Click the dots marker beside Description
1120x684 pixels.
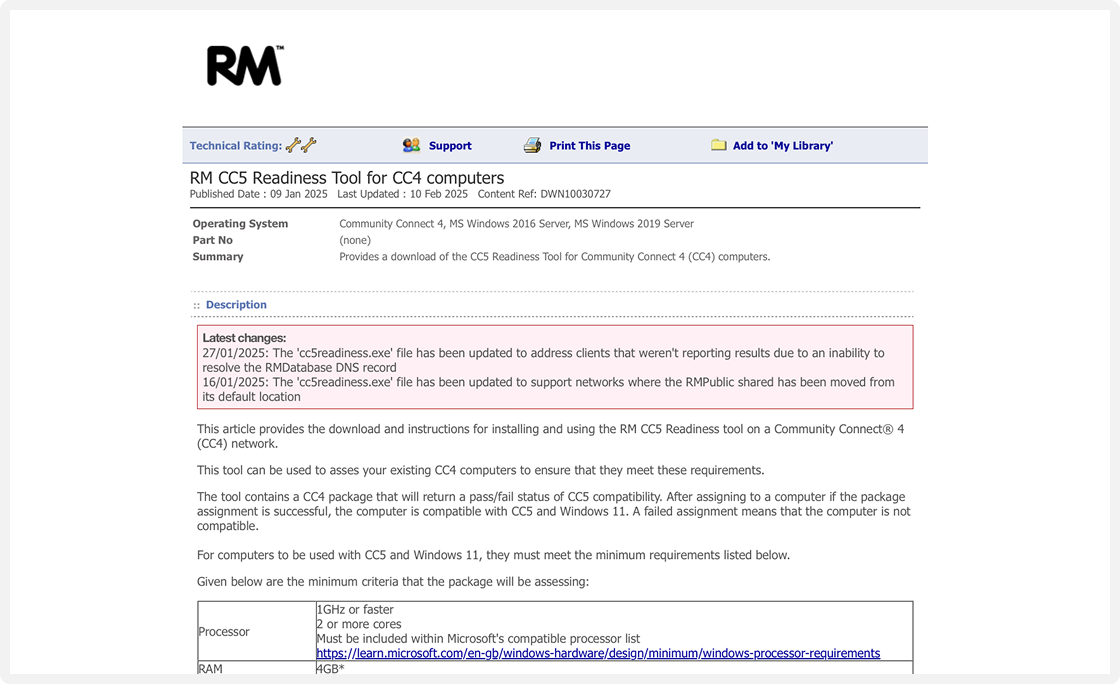pyautogui.click(x=197, y=305)
